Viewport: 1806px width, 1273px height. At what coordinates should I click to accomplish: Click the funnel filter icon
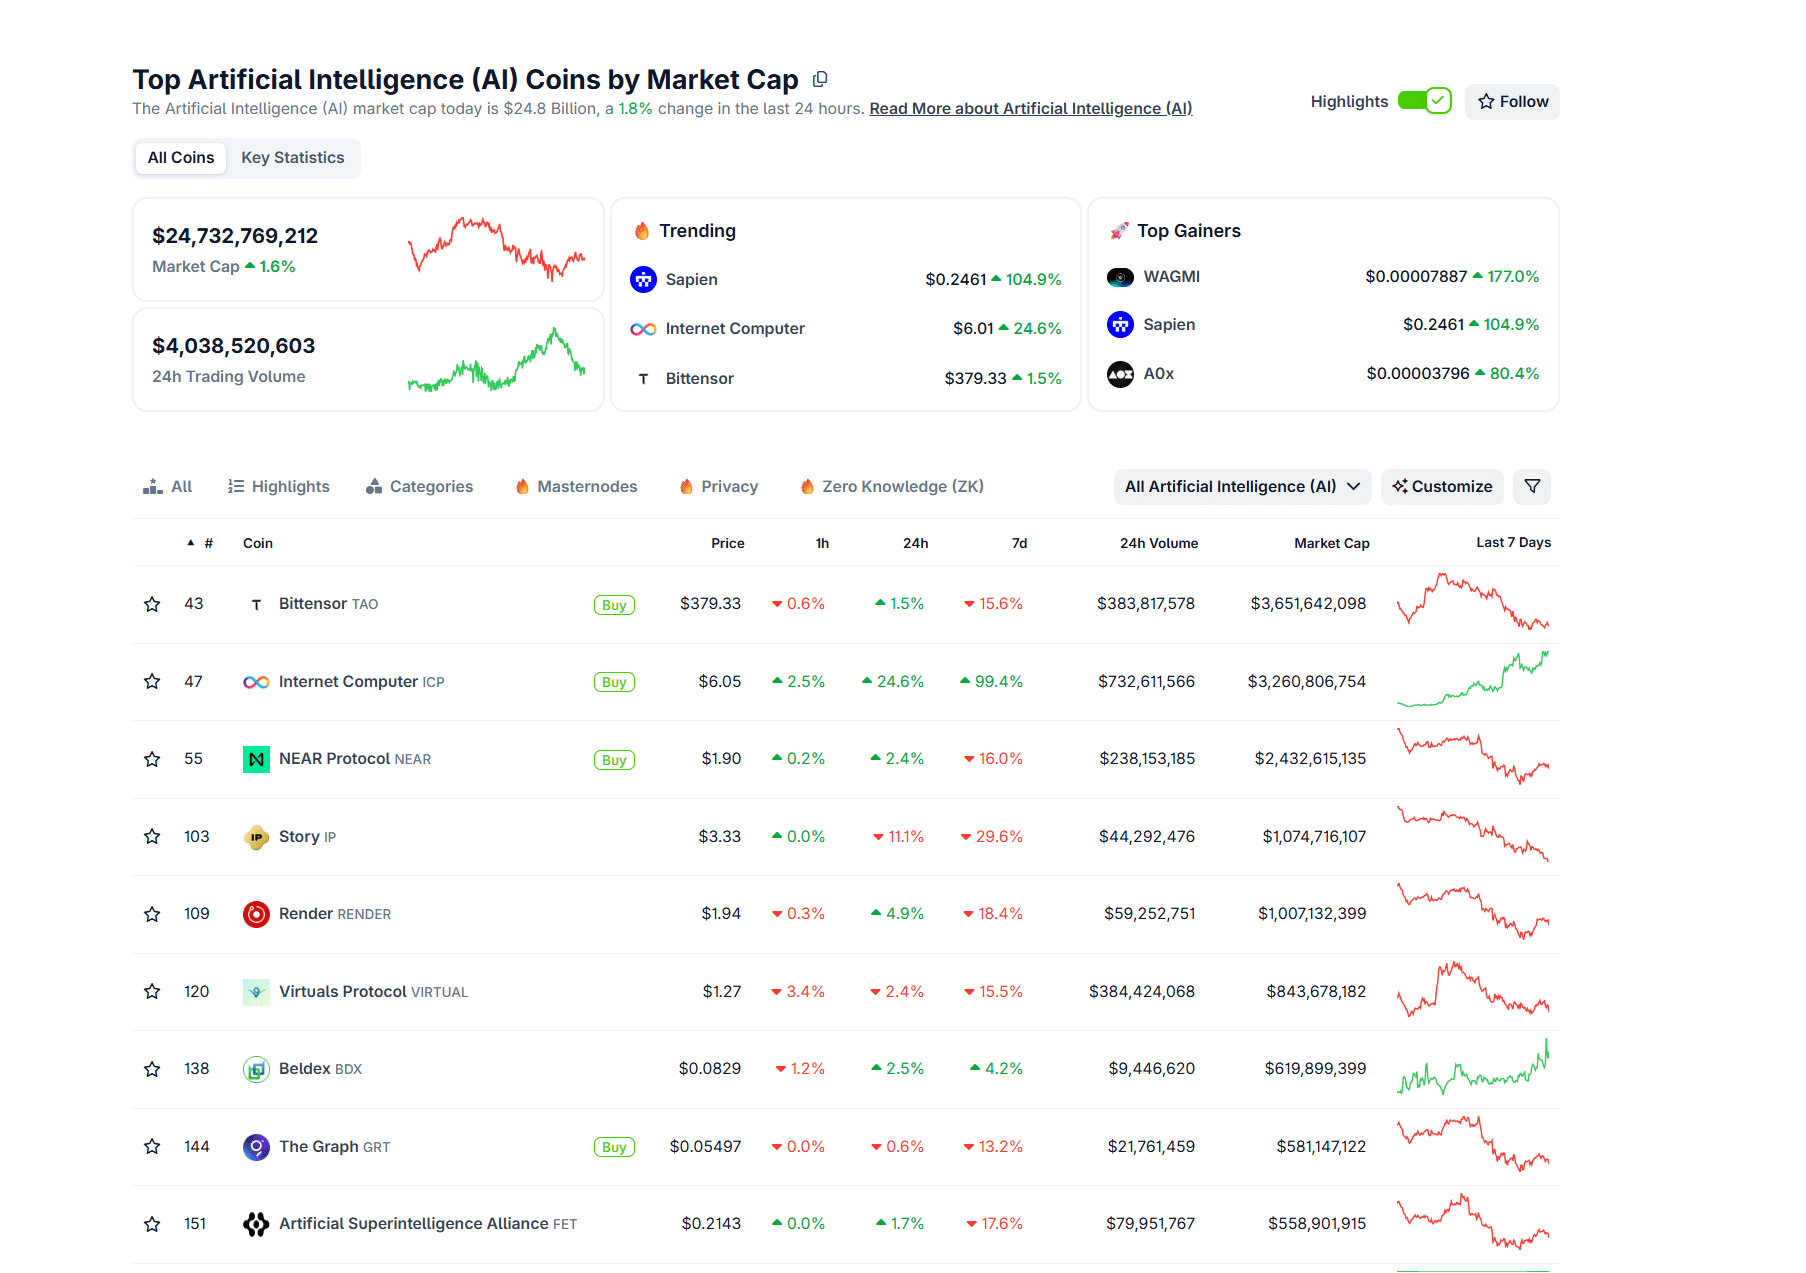(1532, 486)
